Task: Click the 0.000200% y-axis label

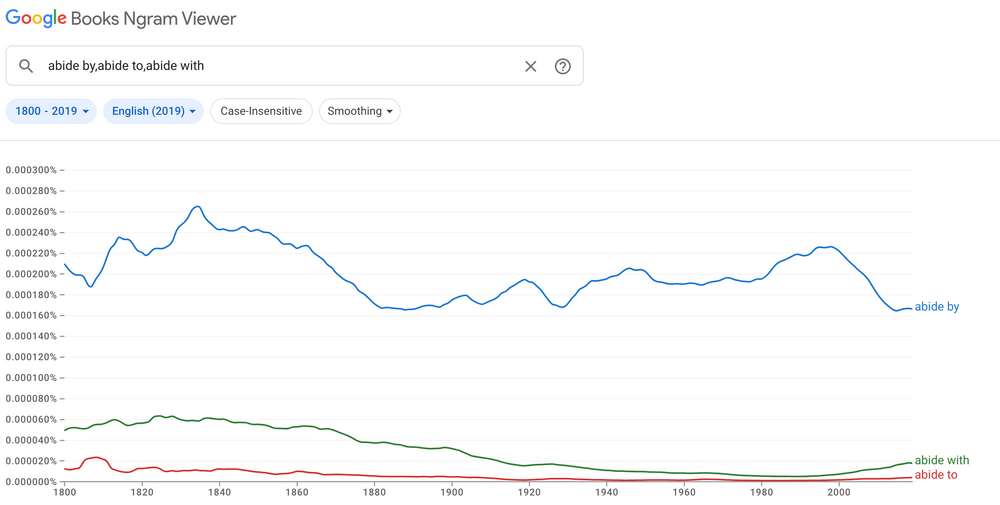Action: [31, 274]
